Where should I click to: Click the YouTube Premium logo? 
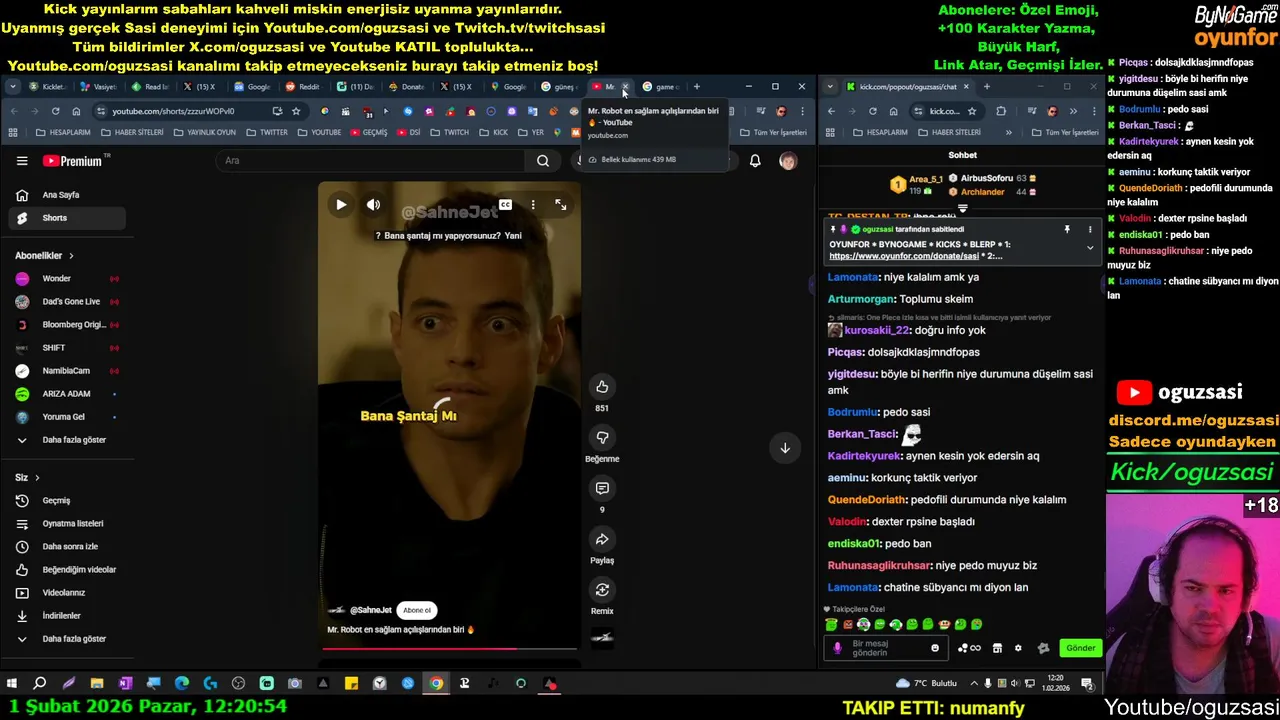(x=73, y=160)
